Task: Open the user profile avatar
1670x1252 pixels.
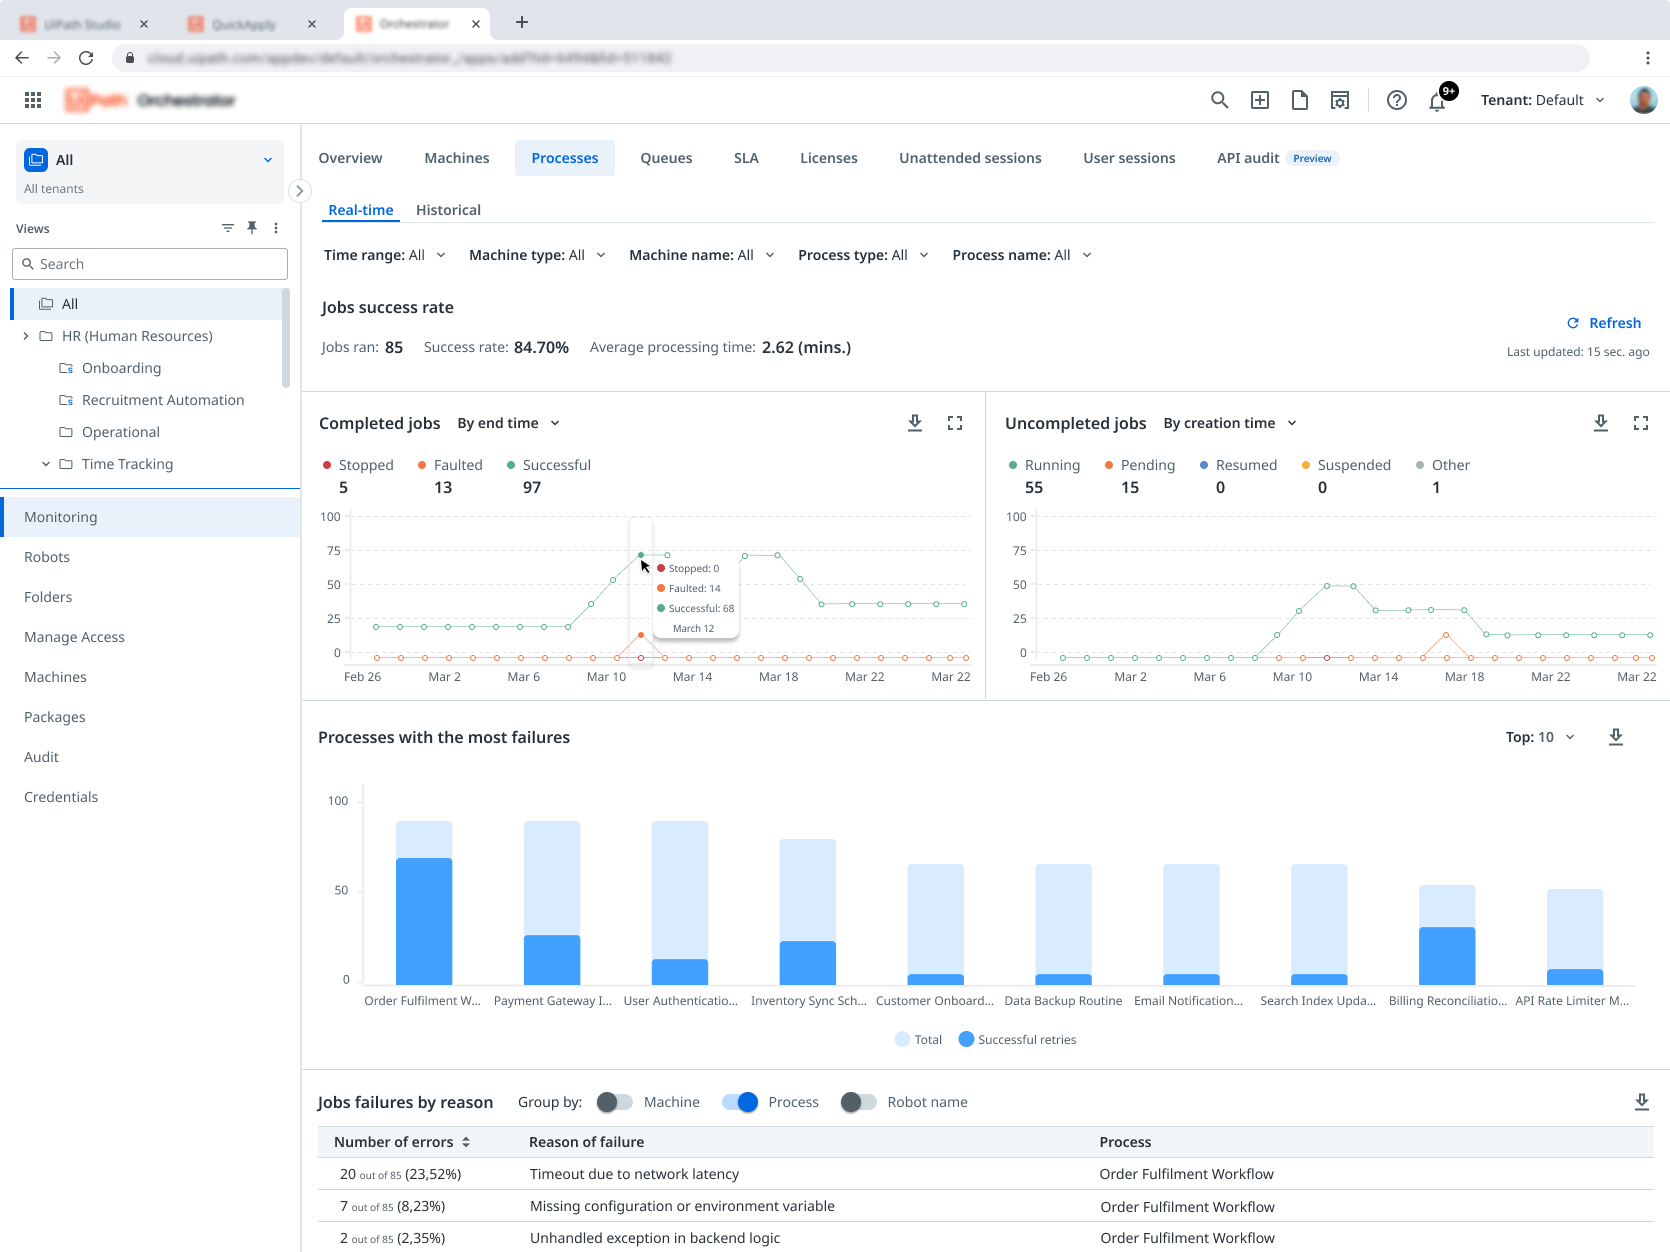Action: 1643,100
